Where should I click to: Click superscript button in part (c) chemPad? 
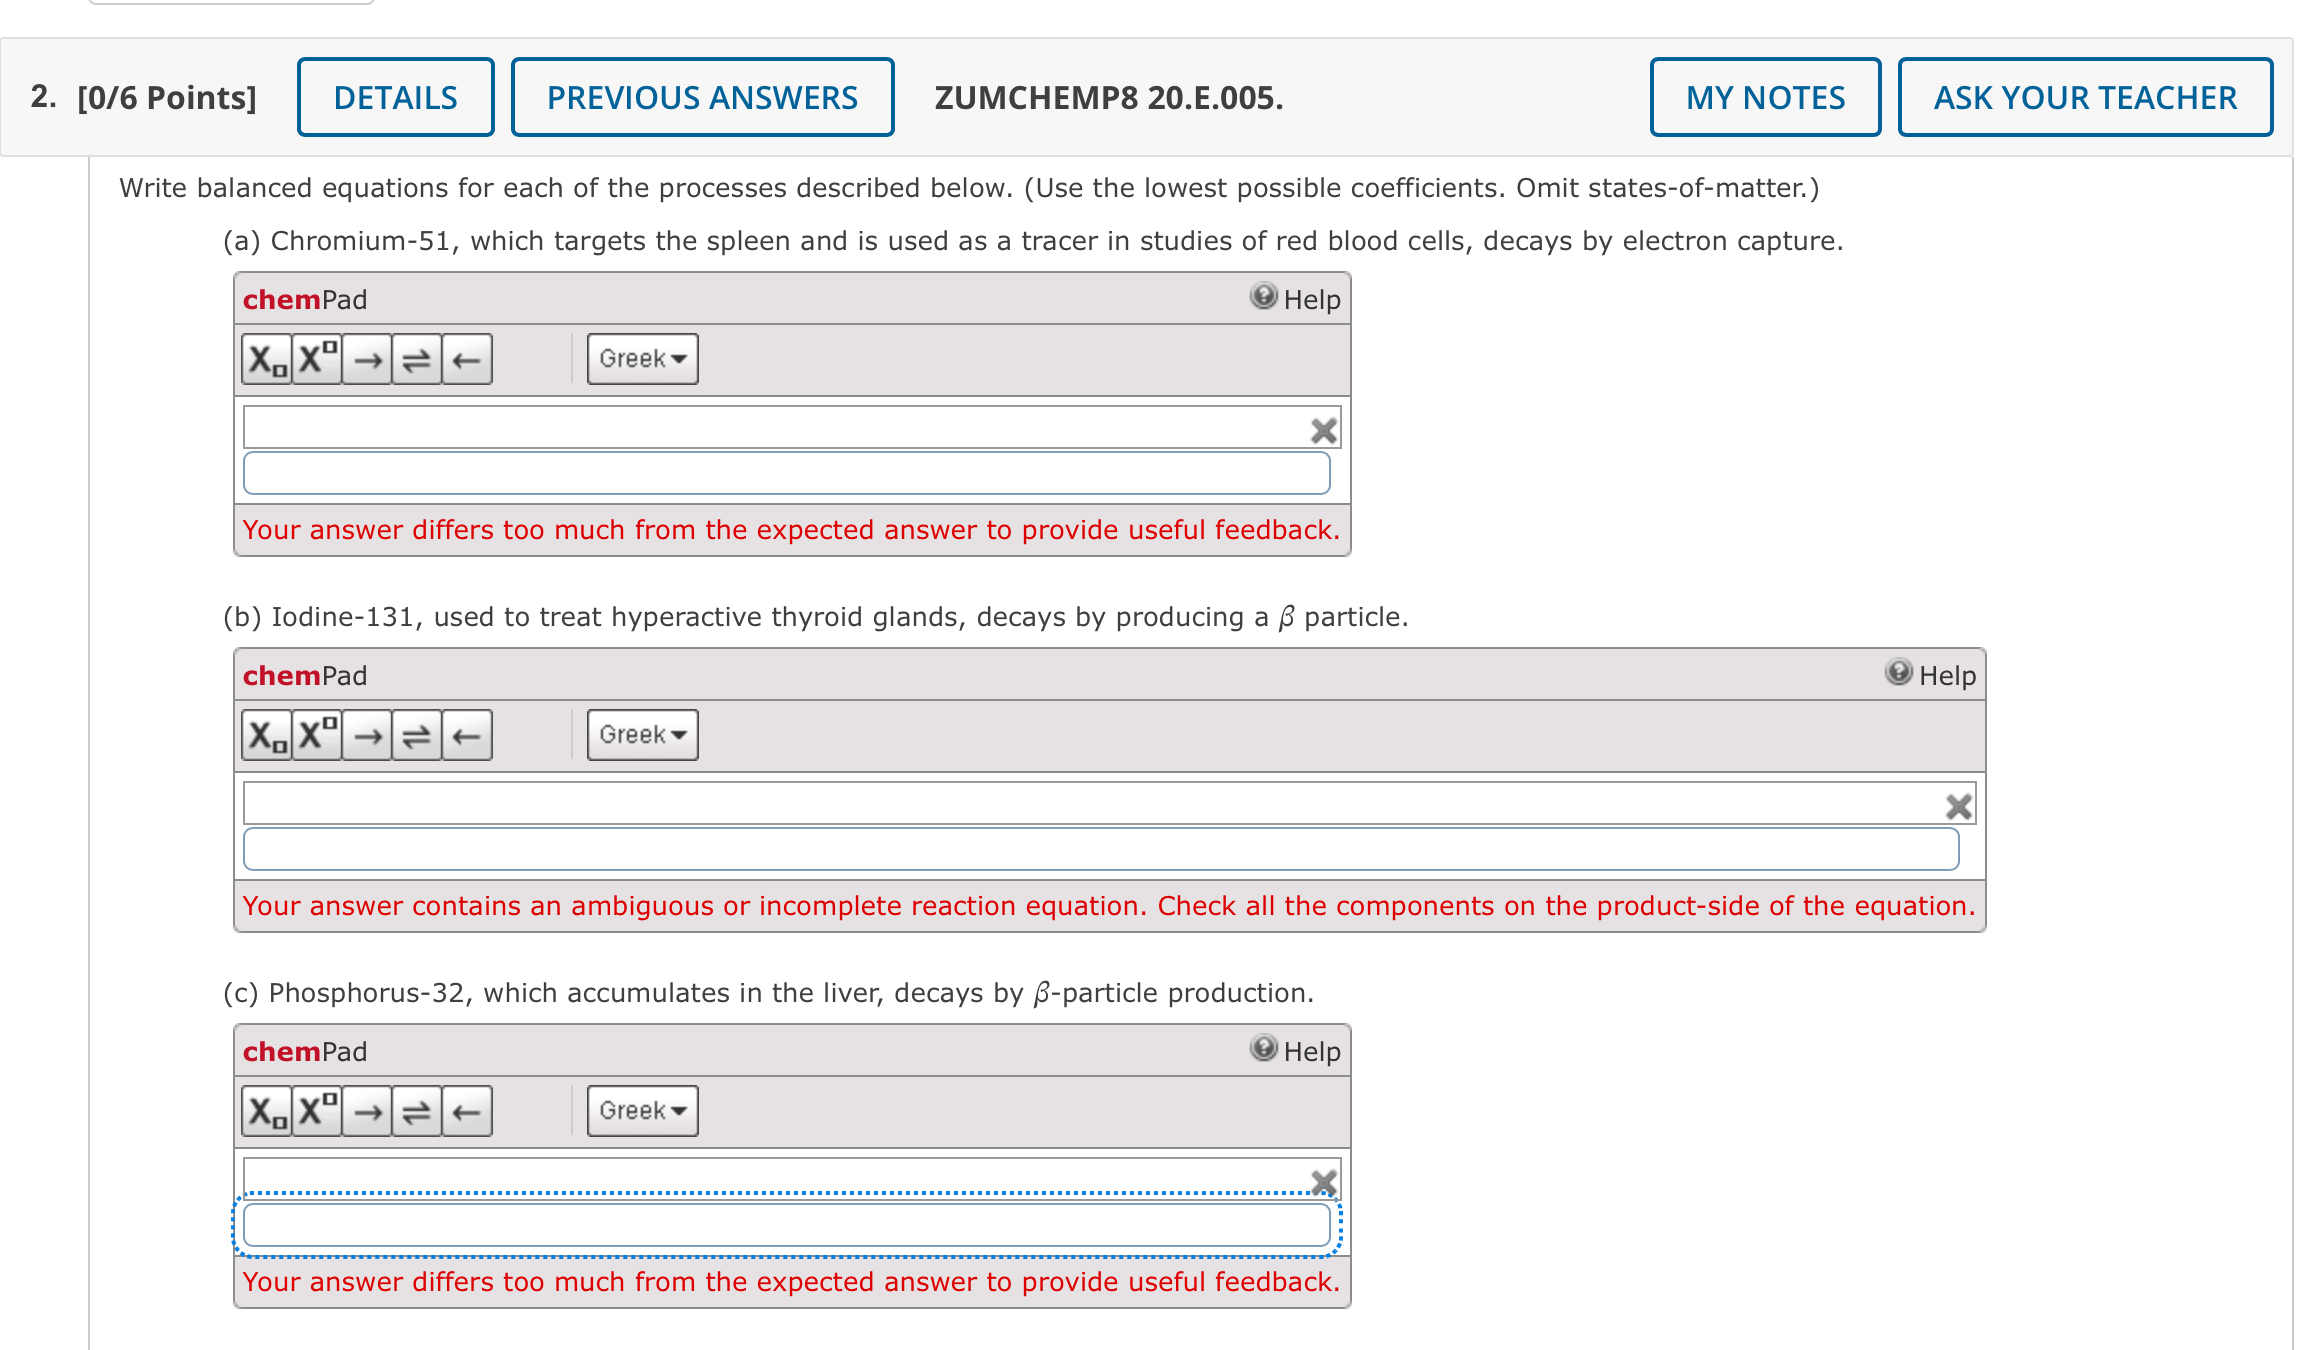(x=317, y=1112)
